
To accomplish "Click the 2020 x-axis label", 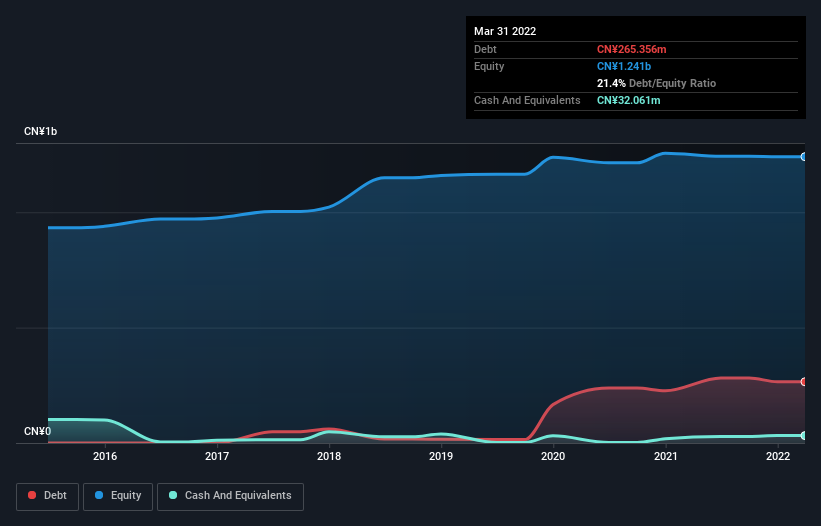I will [553, 456].
